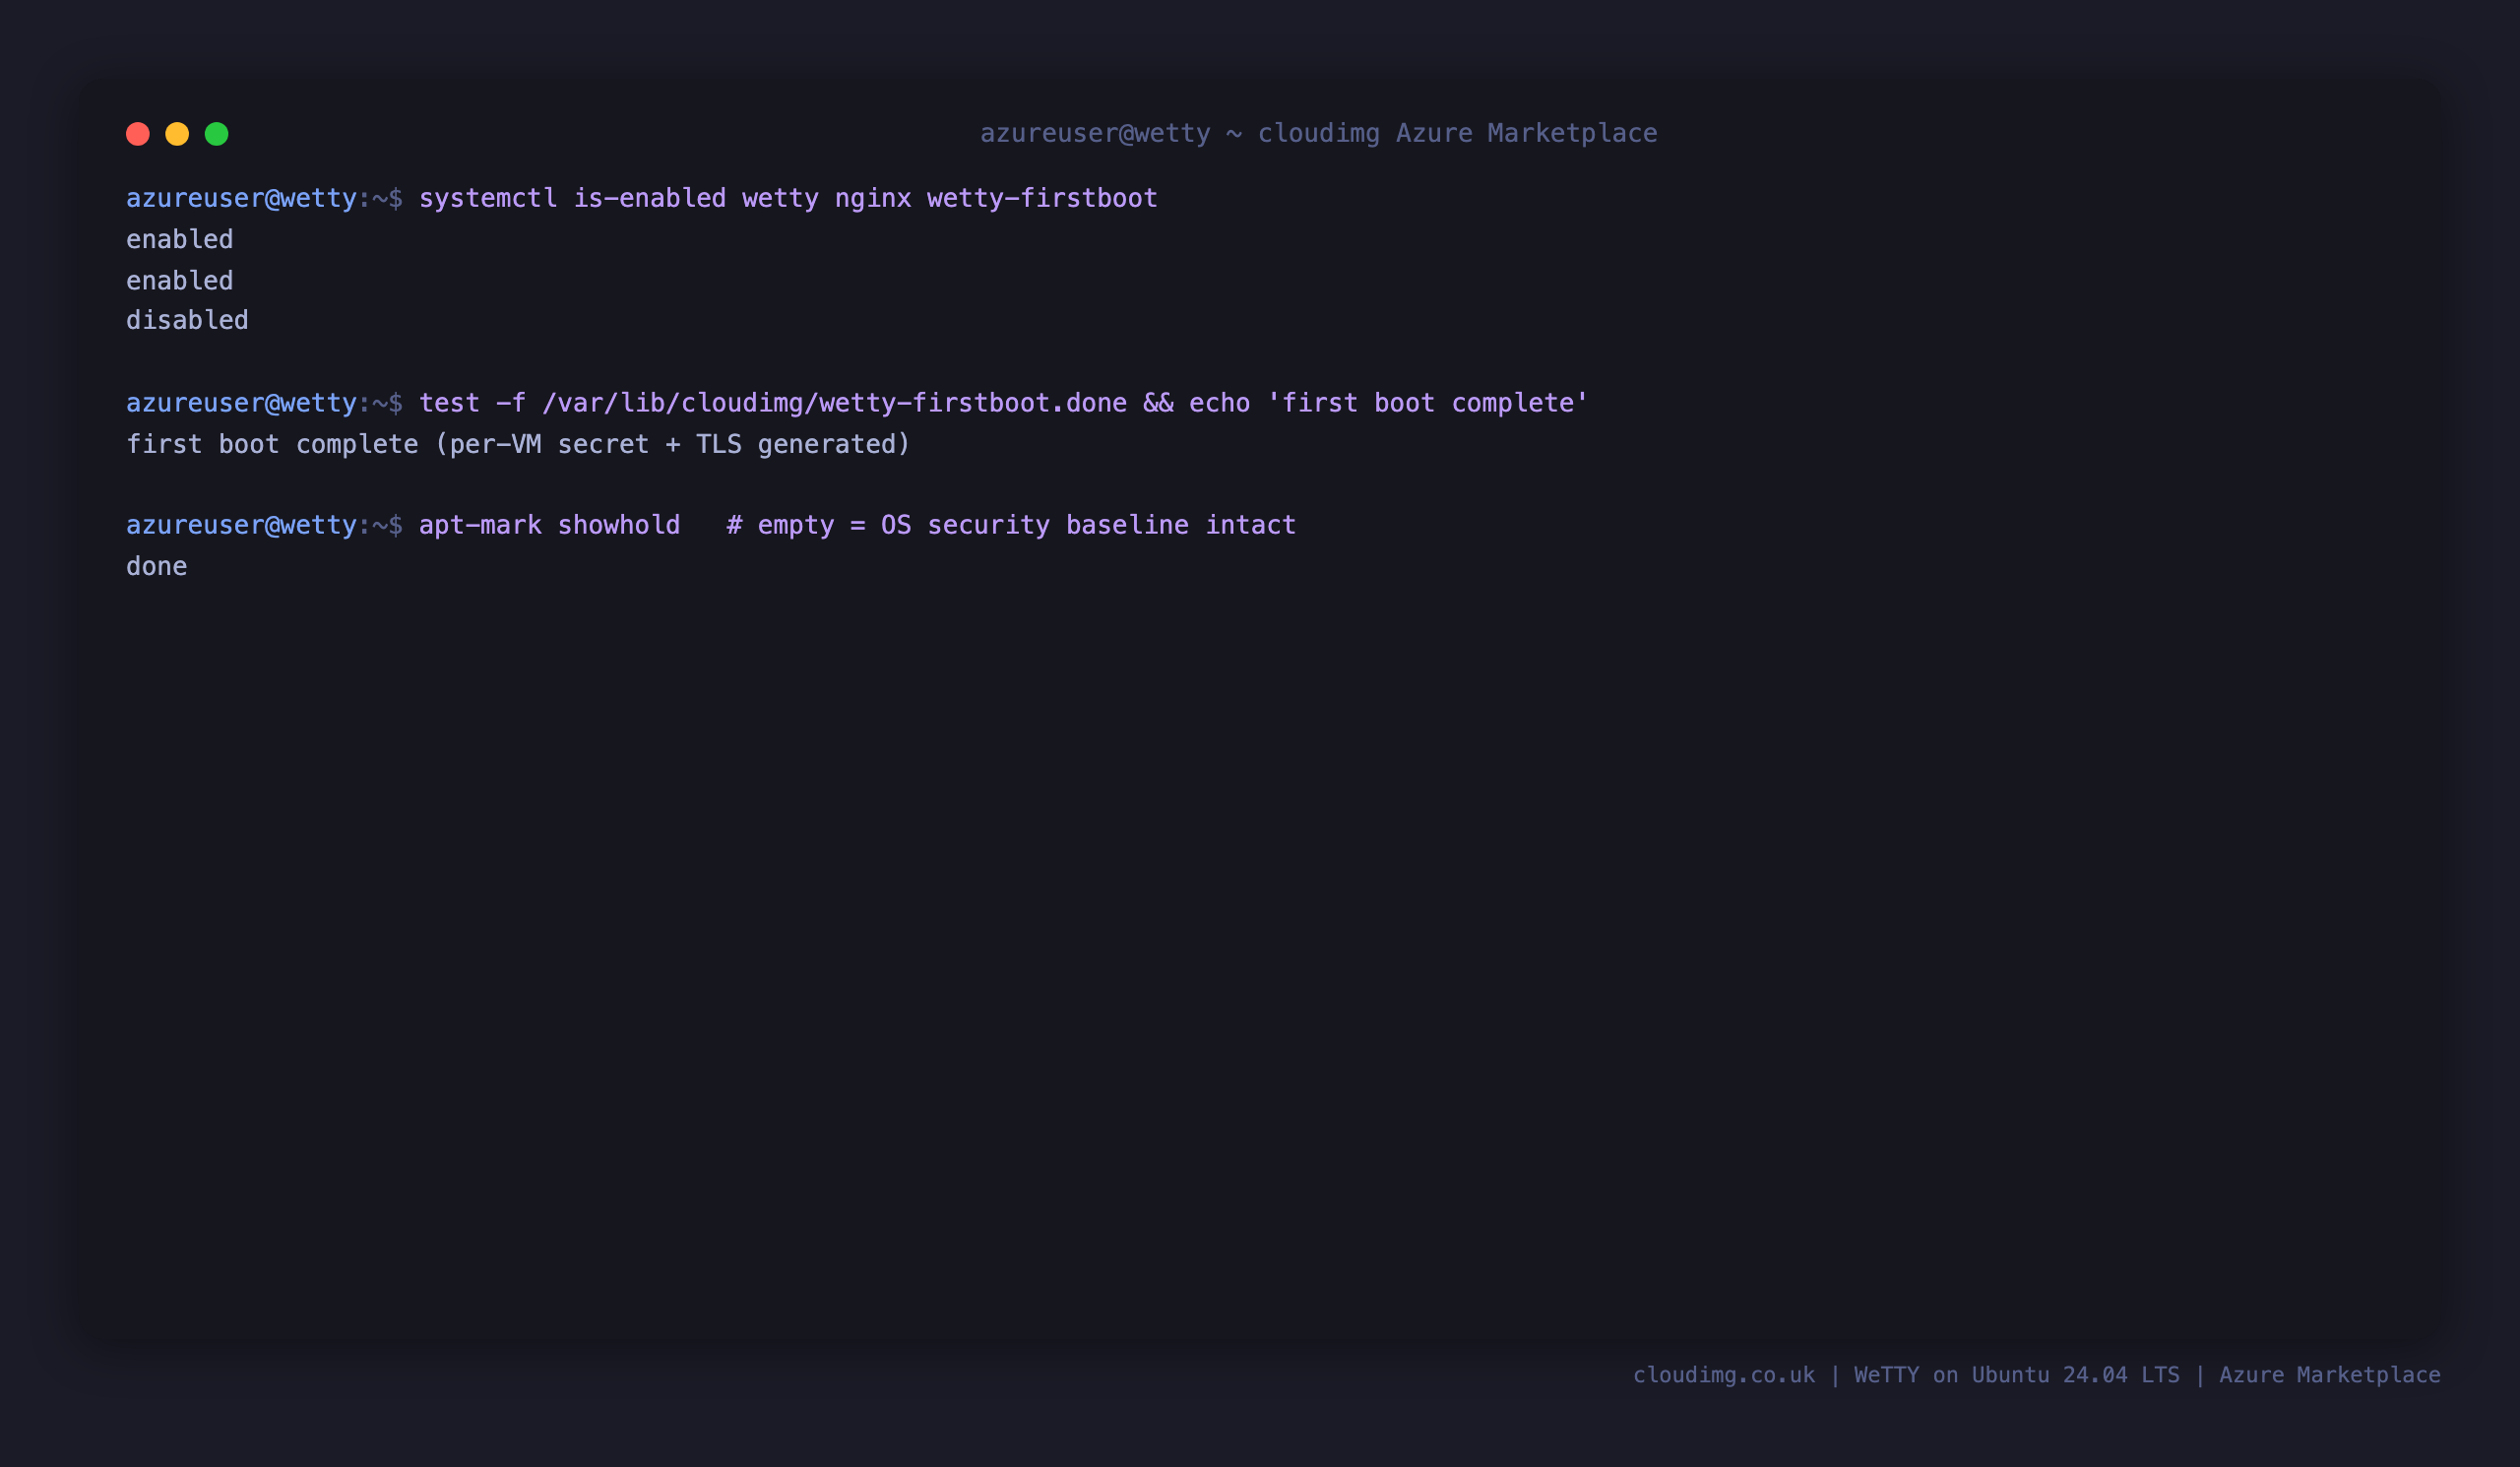Click the footer text 'WeTTY on Ubuntu 24.04 LTS'

click(x=2016, y=1375)
